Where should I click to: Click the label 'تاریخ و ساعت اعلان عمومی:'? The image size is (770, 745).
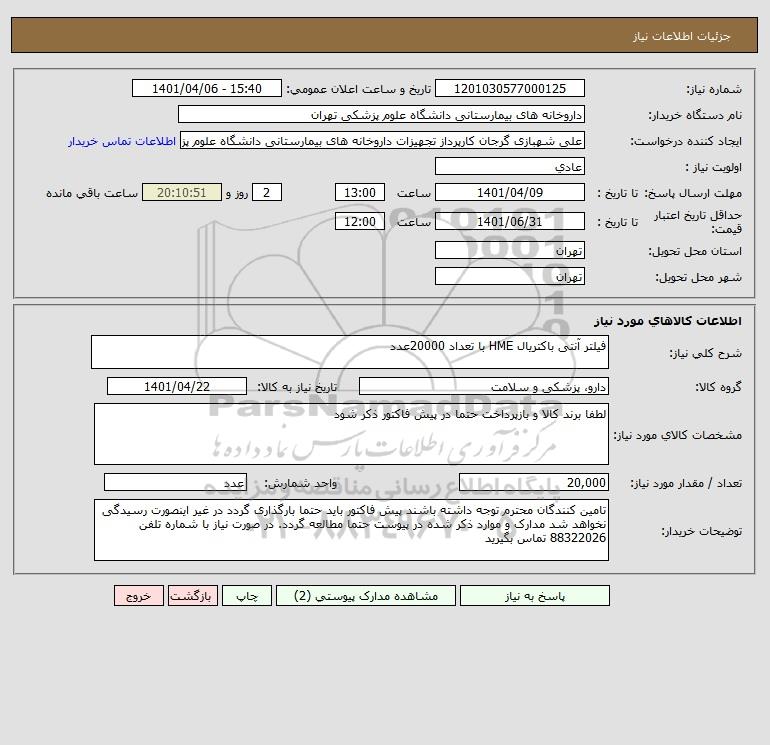358,89
